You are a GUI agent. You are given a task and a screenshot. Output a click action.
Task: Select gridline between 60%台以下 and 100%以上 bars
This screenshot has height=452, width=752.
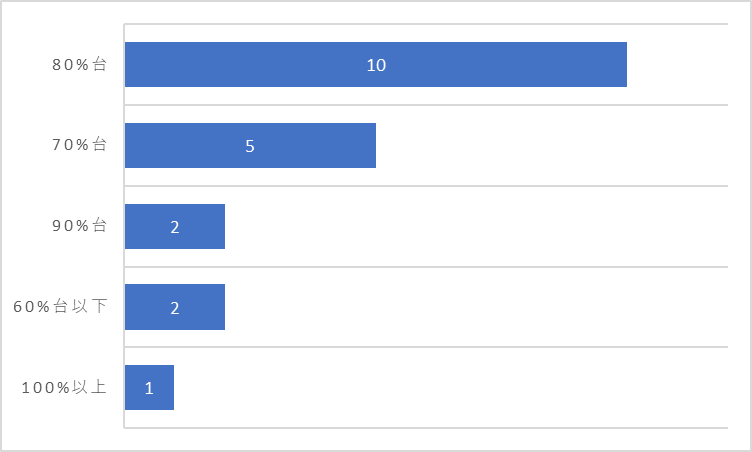pos(426,347)
